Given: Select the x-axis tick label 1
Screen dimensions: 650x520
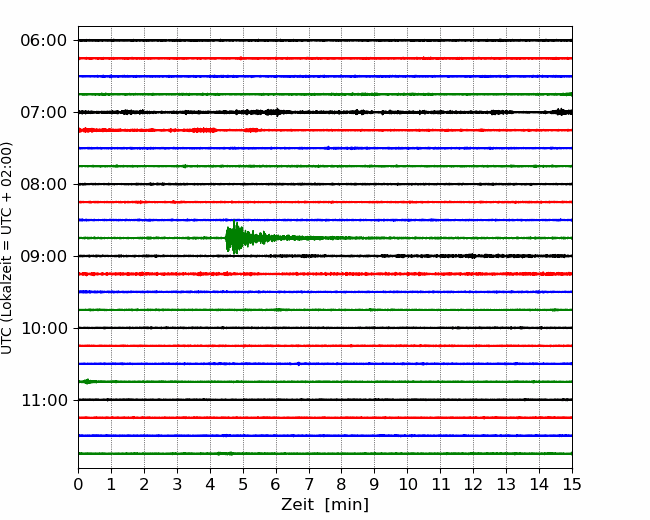Looking at the screenshot, I should (111, 484).
